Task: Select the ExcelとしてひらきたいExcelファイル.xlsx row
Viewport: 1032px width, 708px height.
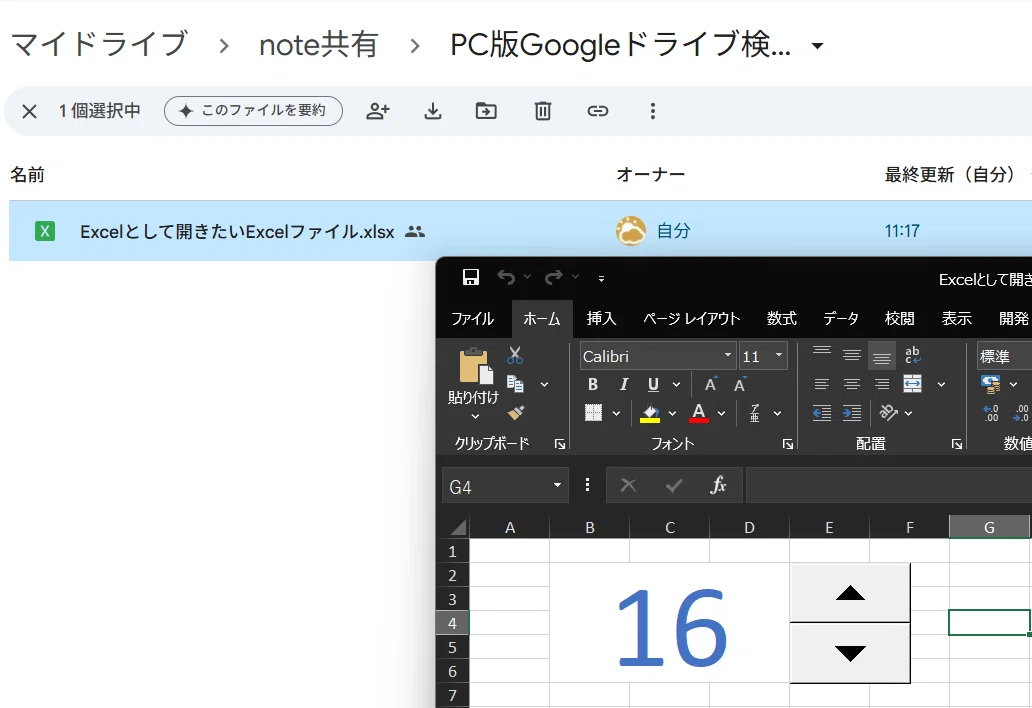Action: [520, 230]
